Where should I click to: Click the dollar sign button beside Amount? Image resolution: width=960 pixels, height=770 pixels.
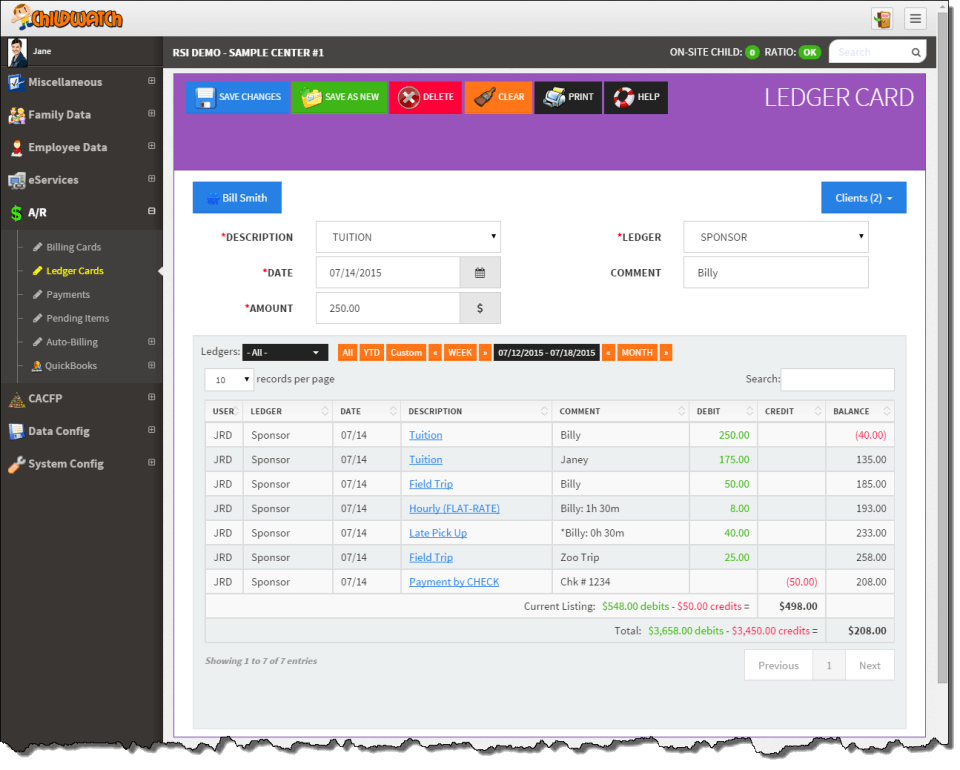coord(480,308)
